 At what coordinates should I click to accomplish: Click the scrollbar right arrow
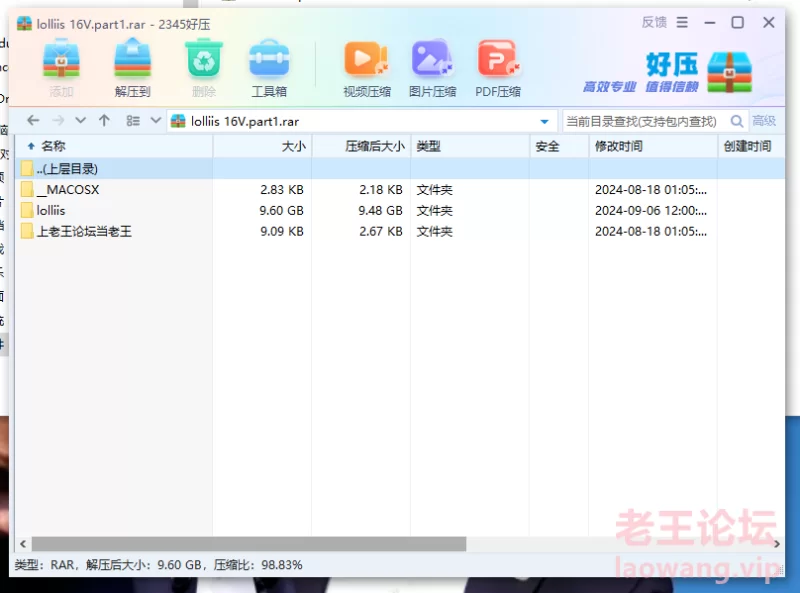(x=777, y=544)
